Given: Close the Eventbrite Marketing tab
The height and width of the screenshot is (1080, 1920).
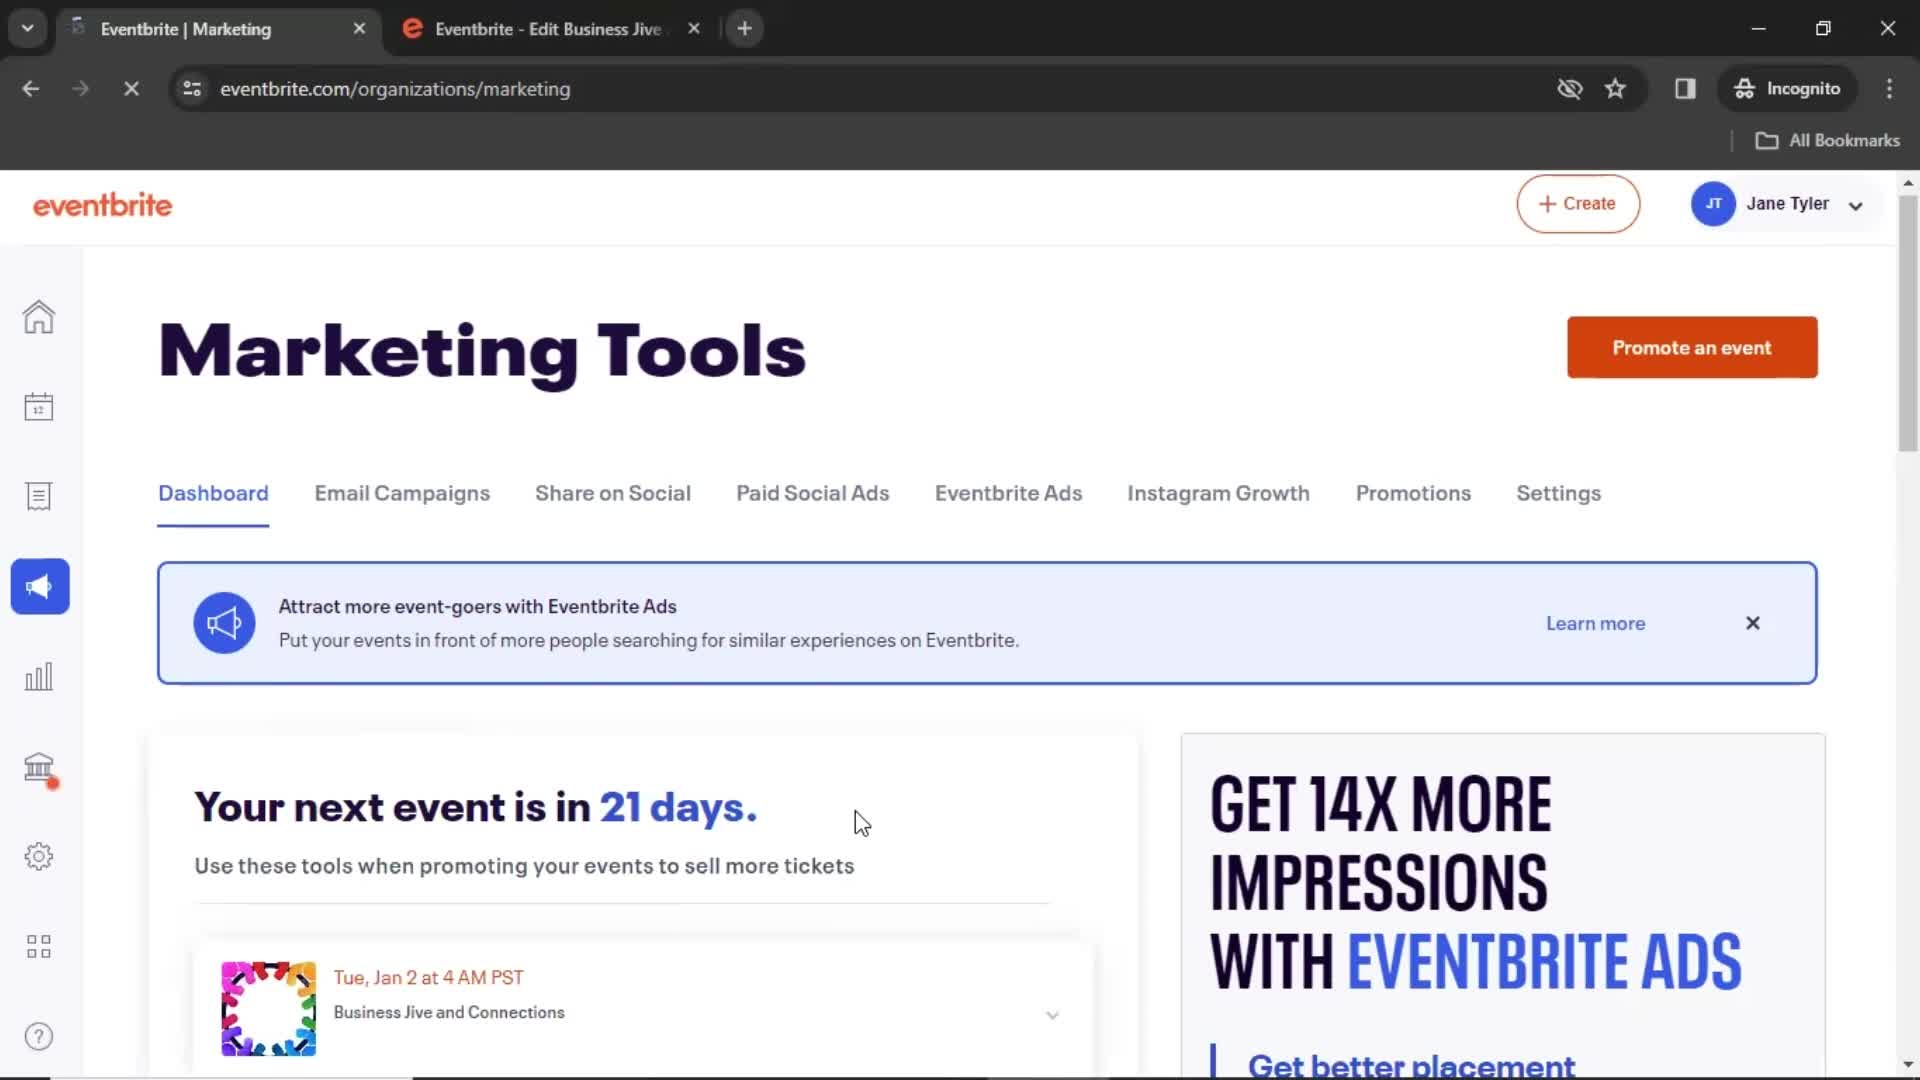Looking at the screenshot, I should (359, 29).
